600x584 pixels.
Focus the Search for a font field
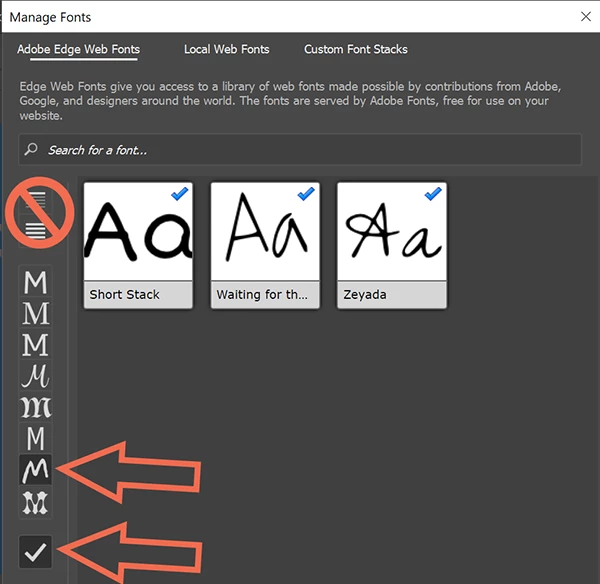[x=300, y=149]
